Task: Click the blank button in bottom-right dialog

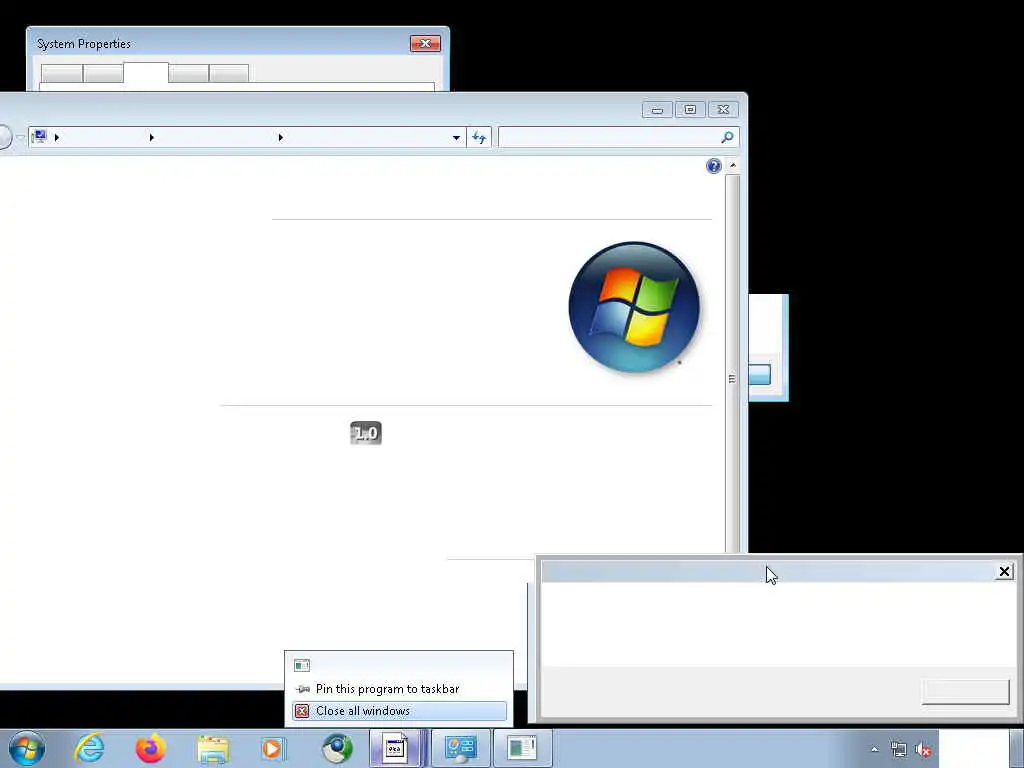Action: [x=965, y=692]
